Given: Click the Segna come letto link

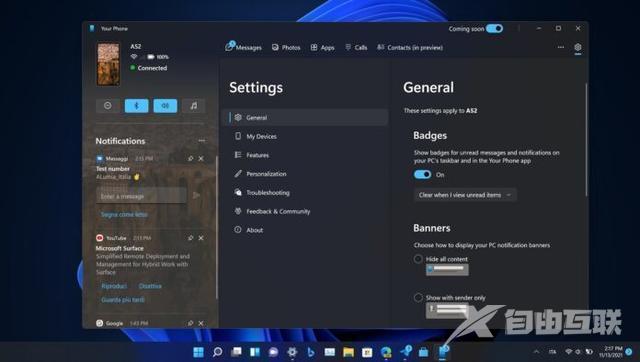Looking at the screenshot, I should click(x=124, y=214).
